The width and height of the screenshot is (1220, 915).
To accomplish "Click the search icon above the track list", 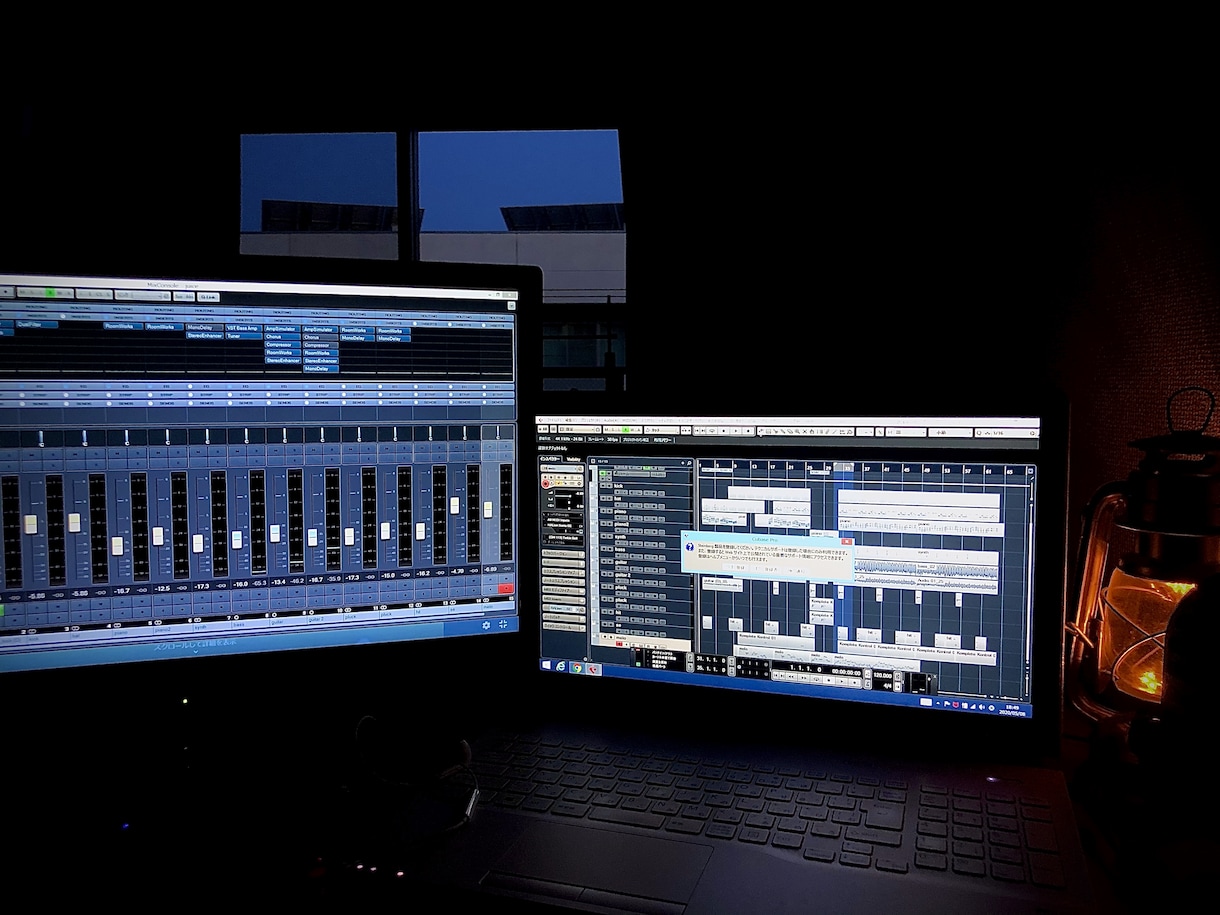I will tap(689, 463).
